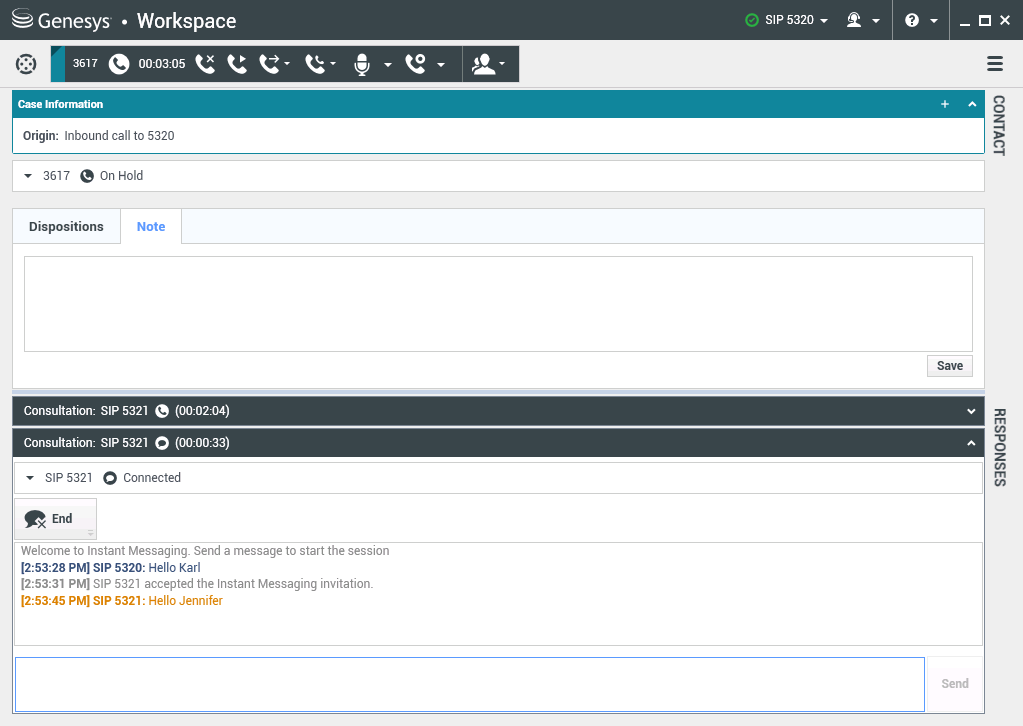Screen dimensions: 1023x726
Task: End the call with the release icon
Action: 205,64
